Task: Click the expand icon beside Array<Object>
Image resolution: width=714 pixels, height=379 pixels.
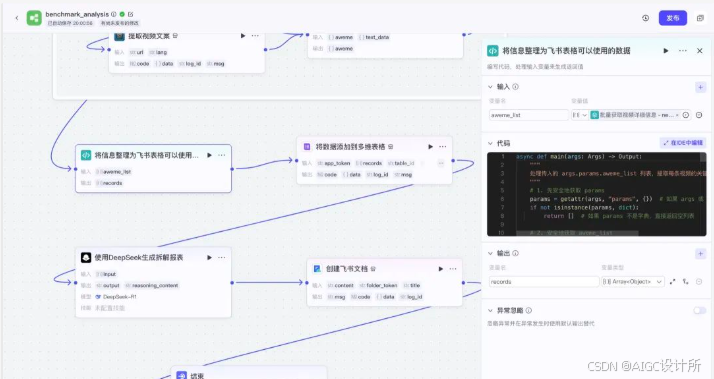Action: click(x=673, y=282)
